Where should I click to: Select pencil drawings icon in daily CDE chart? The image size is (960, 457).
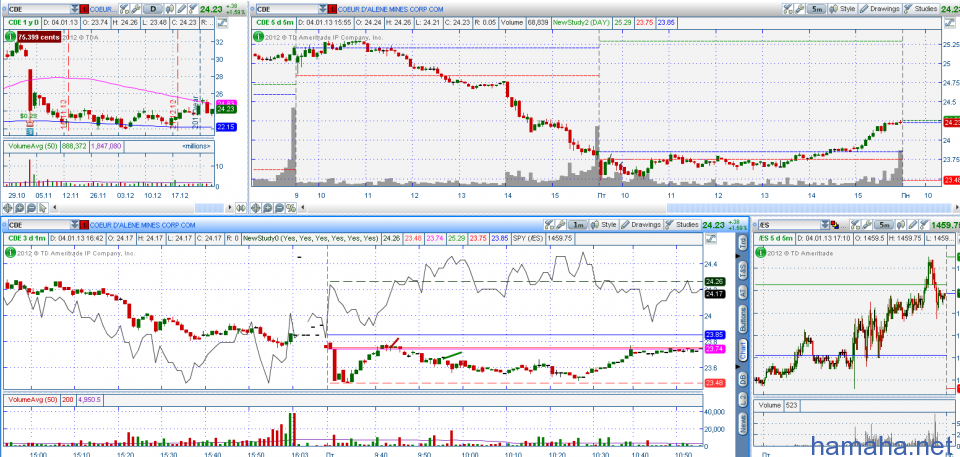pos(181,9)
